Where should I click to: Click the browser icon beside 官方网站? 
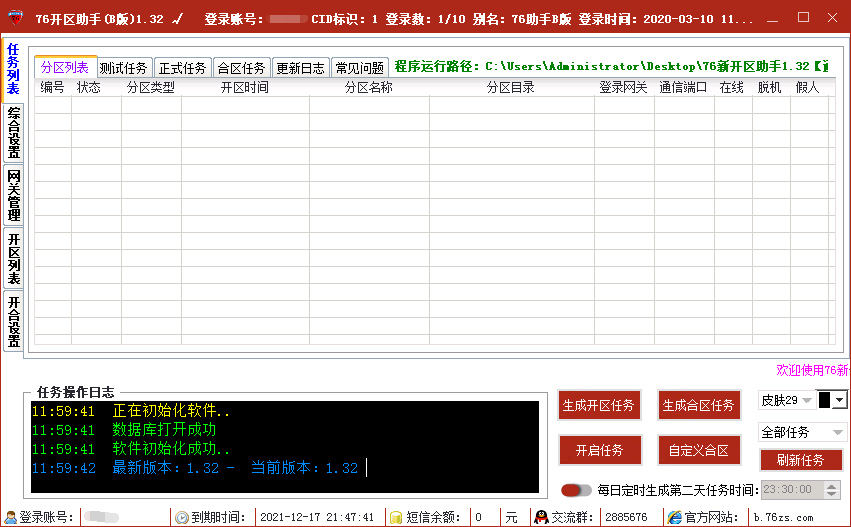(x=675, y=518)
